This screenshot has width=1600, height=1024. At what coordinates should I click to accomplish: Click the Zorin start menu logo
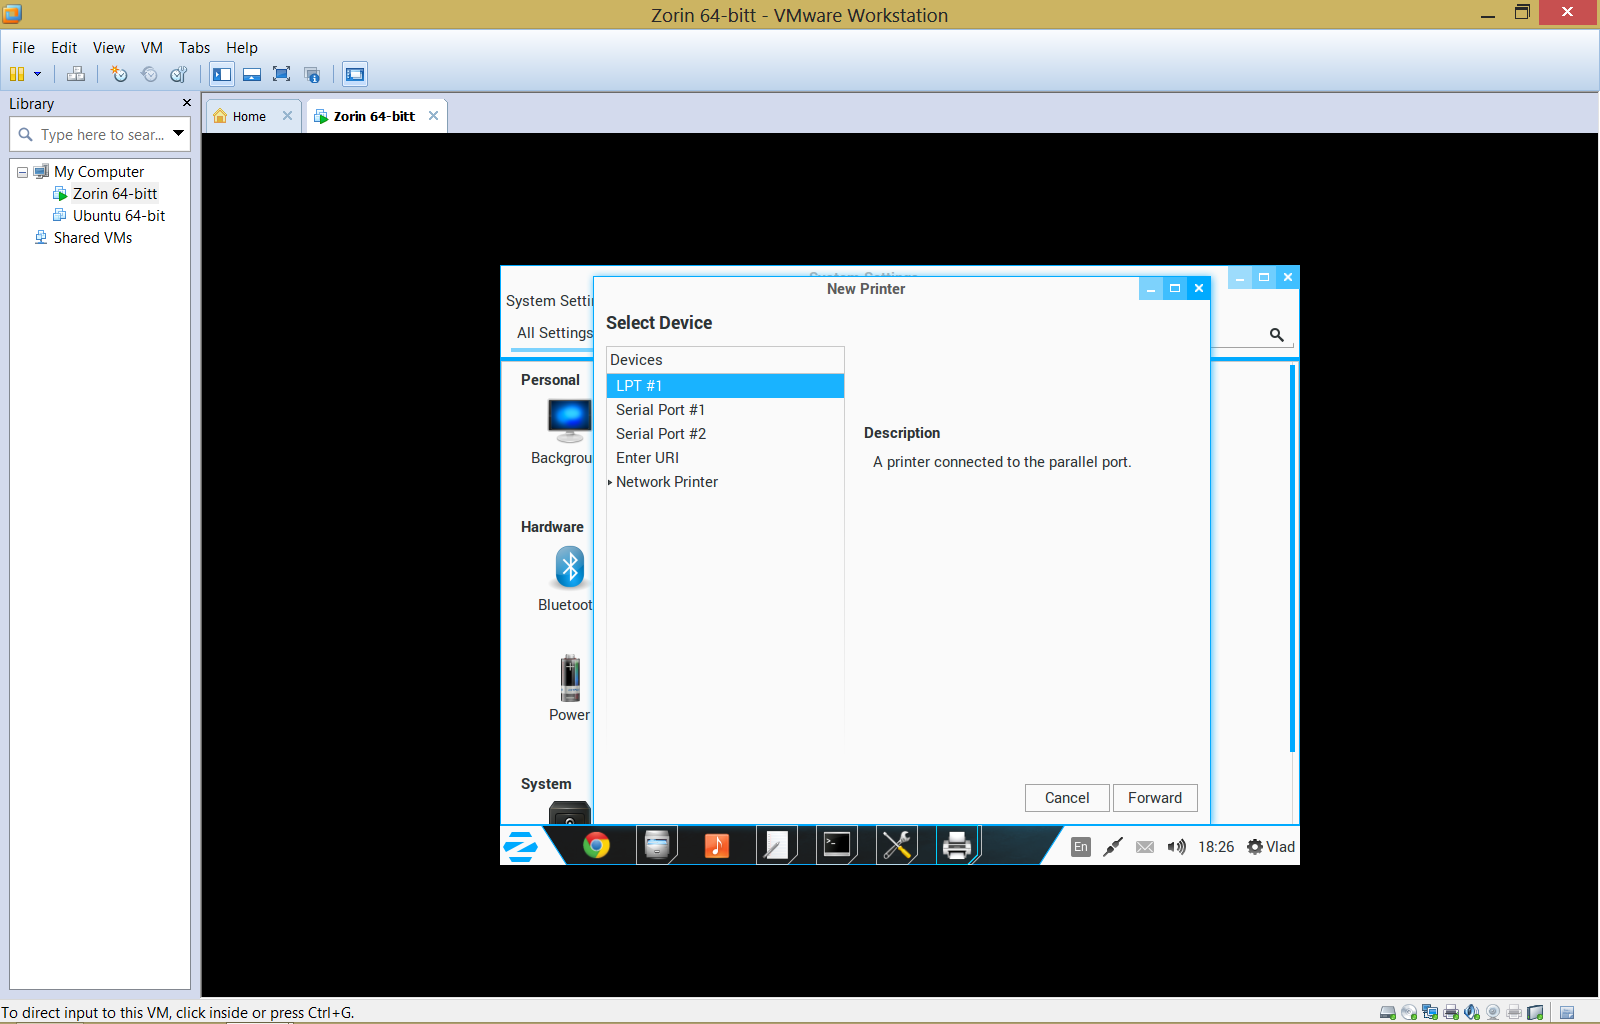click(520, 846)
